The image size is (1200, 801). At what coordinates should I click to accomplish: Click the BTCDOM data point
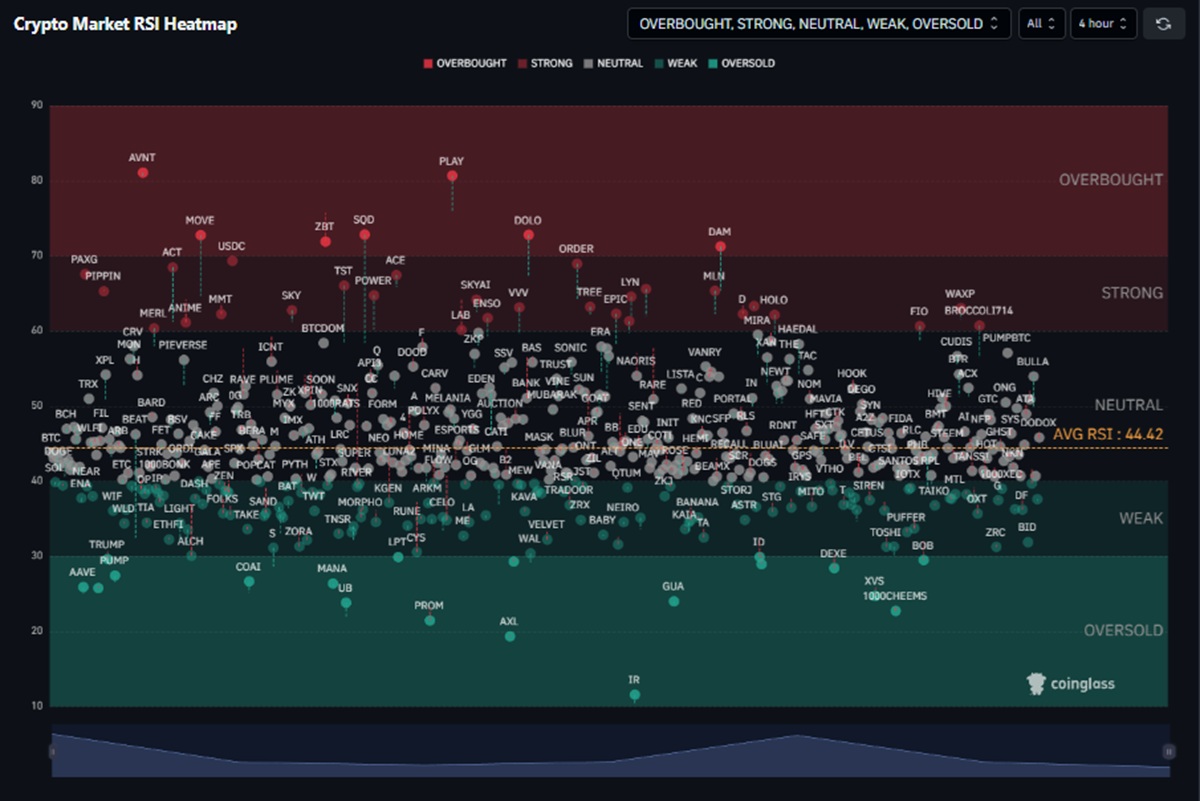point(323,342)
